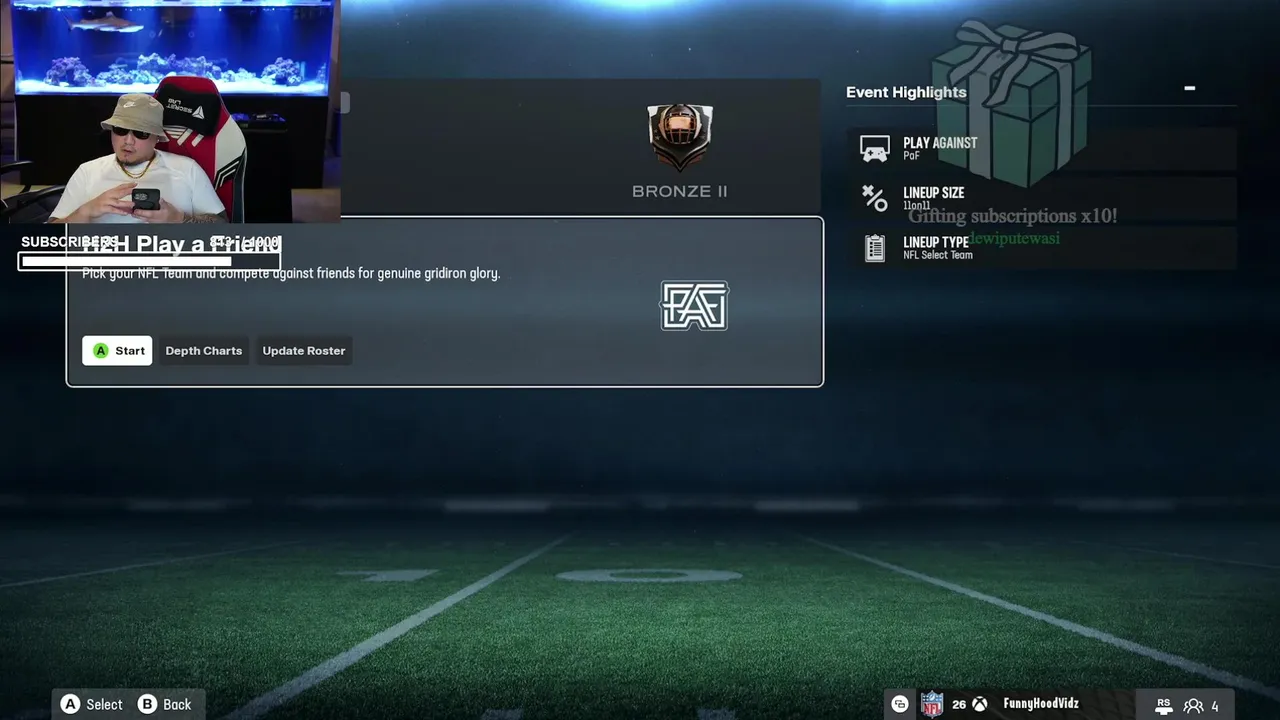Open Depth Charts
Viewport: 1280px width, 720px height.
point(203,351)
